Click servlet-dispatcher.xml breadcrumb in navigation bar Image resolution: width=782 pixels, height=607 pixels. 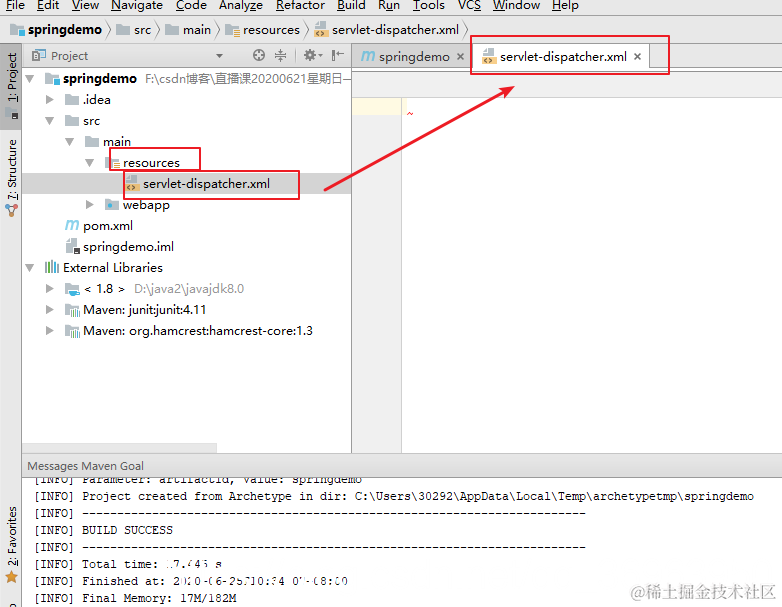point(387,30)
